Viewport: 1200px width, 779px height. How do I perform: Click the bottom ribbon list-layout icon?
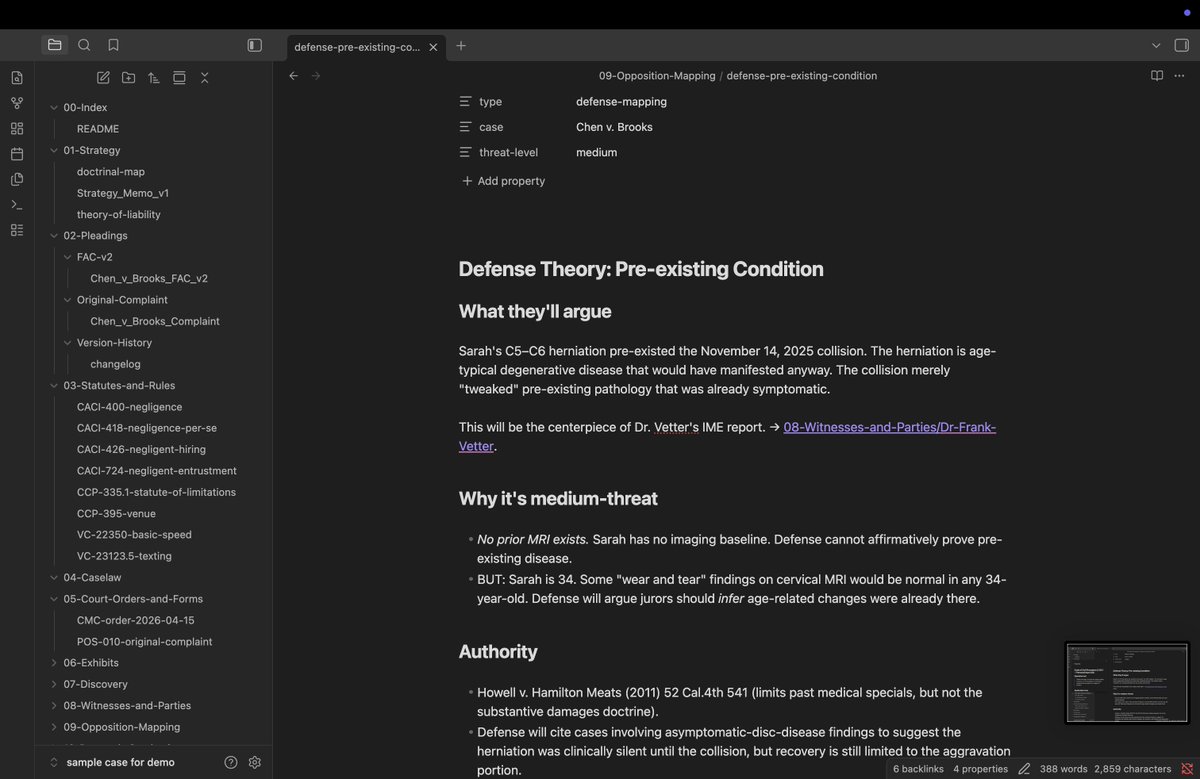(16, 230)
